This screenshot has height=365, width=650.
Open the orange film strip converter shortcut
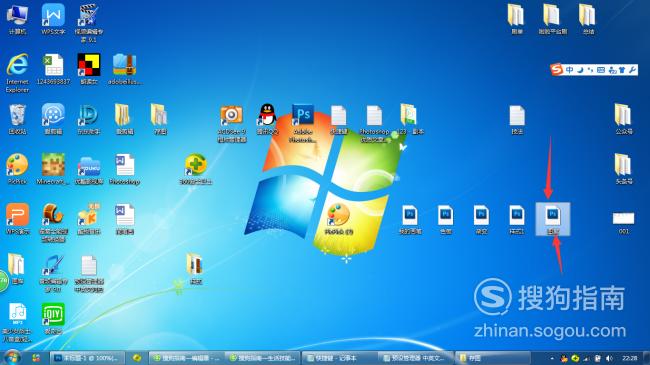(x=53, y=223)
